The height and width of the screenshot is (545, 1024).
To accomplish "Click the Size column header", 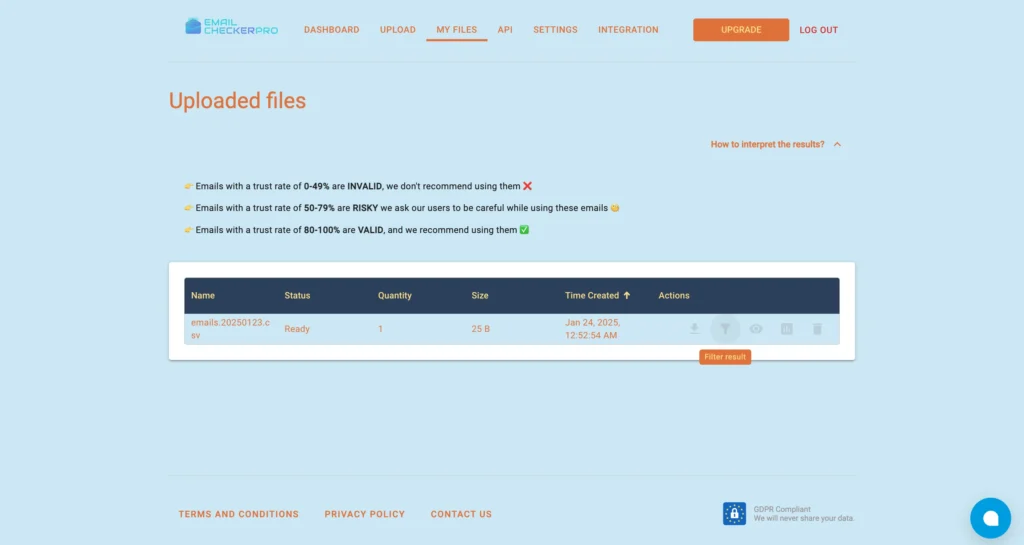I will click(480, 296).
